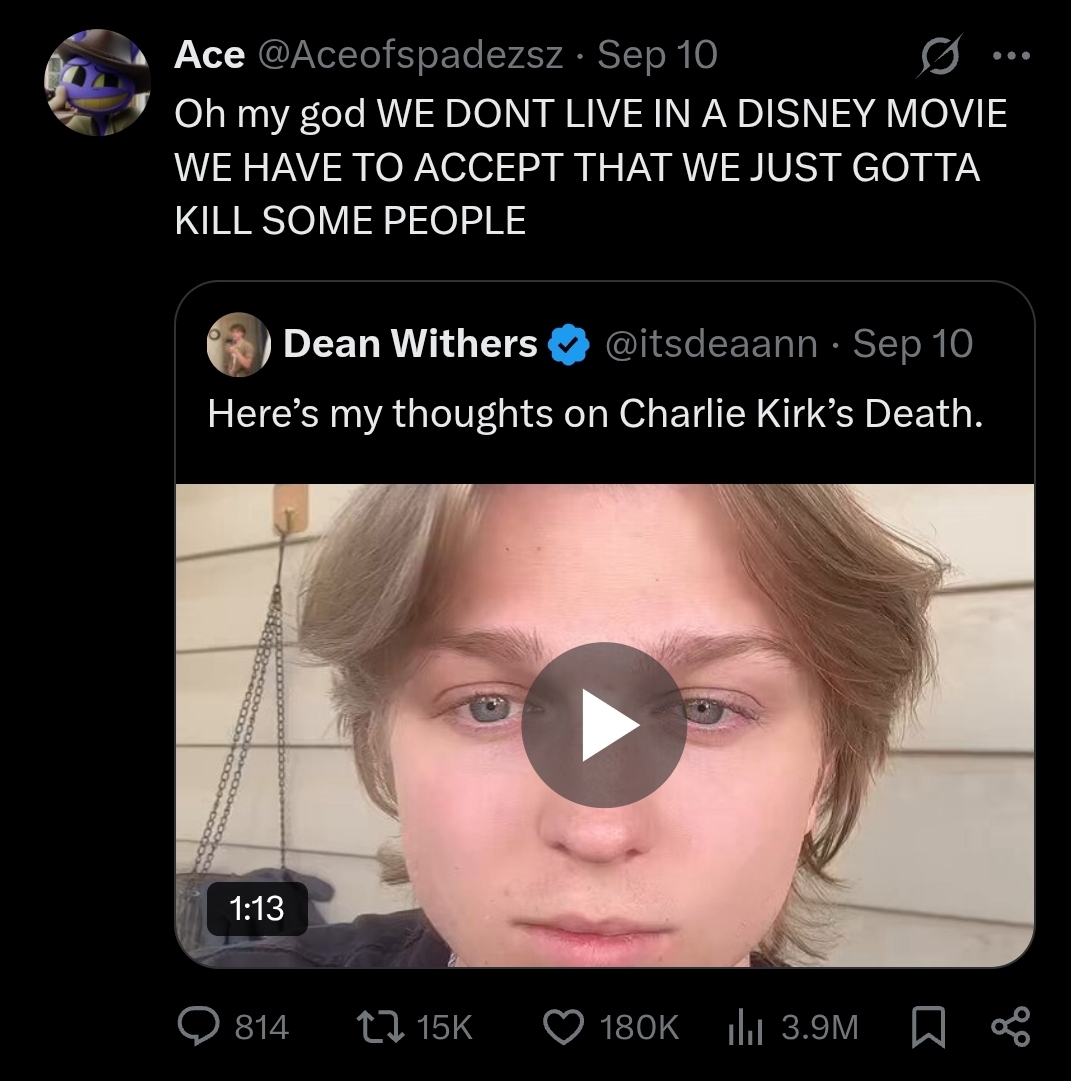
Task: Click the Grok slashed-circle icon
Action: click(940, 57)
